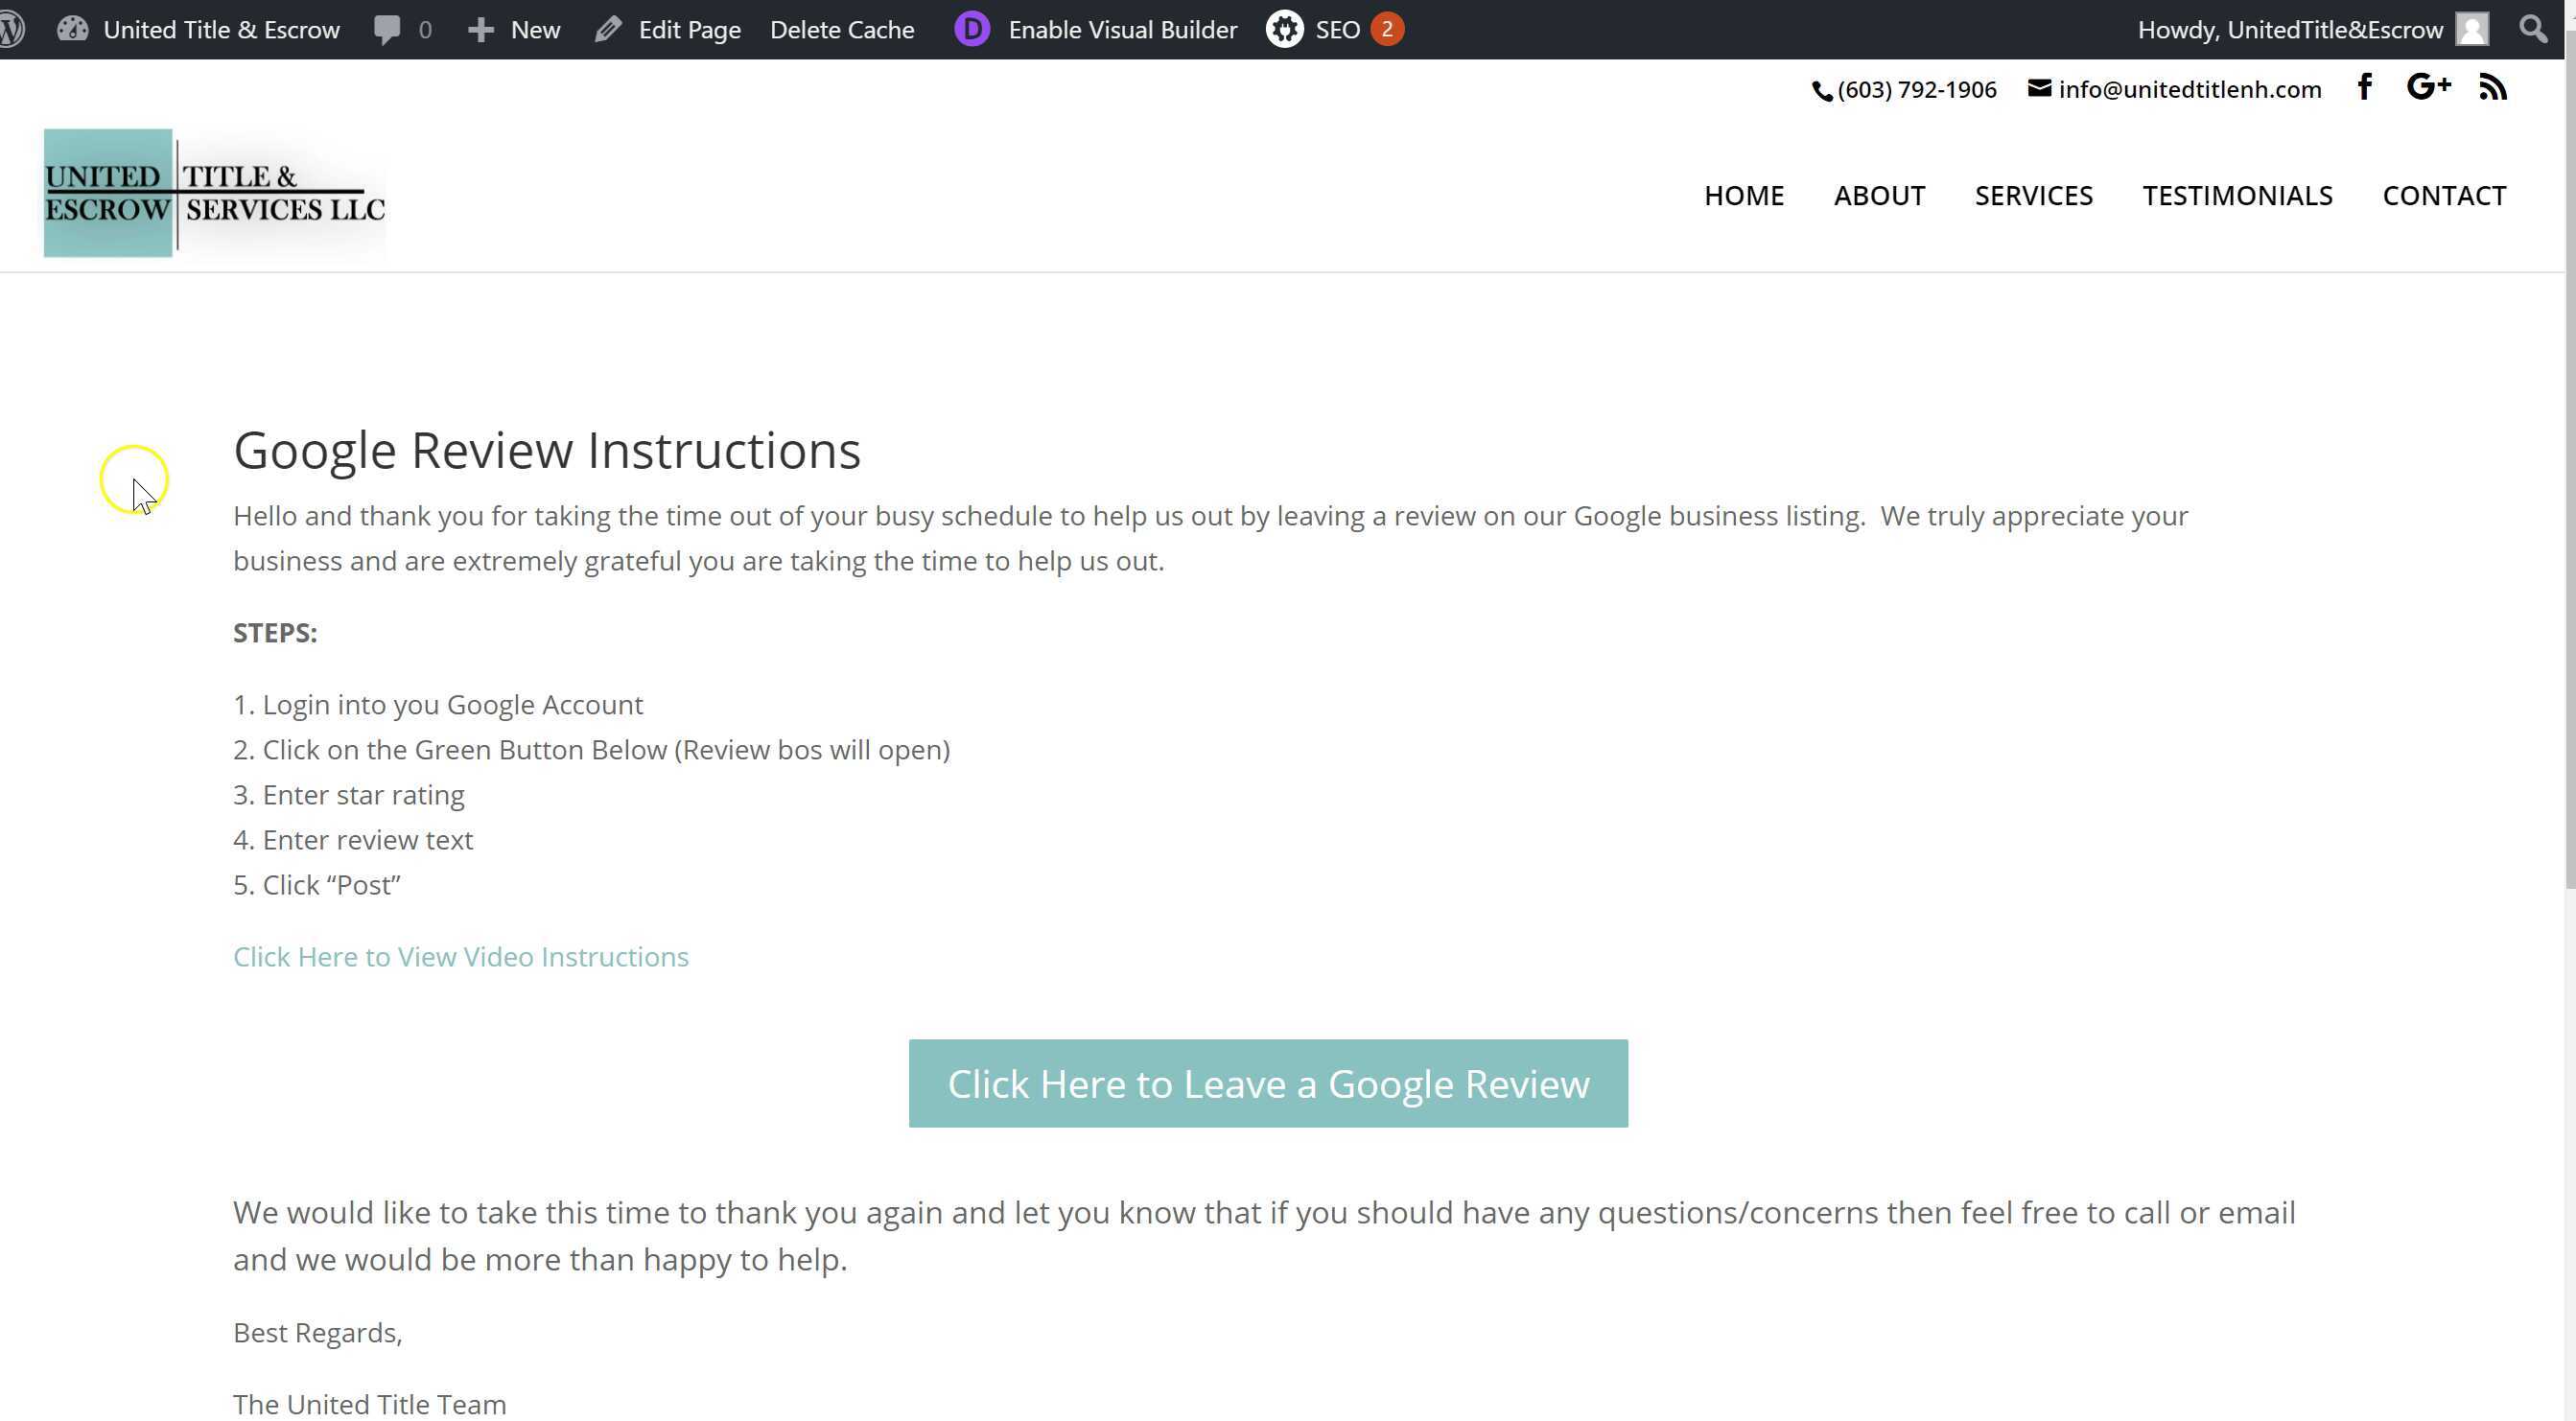The image size is (2576, 1421).
Task: Click the Leave a Google Review button
Action: (1267, 1083)
